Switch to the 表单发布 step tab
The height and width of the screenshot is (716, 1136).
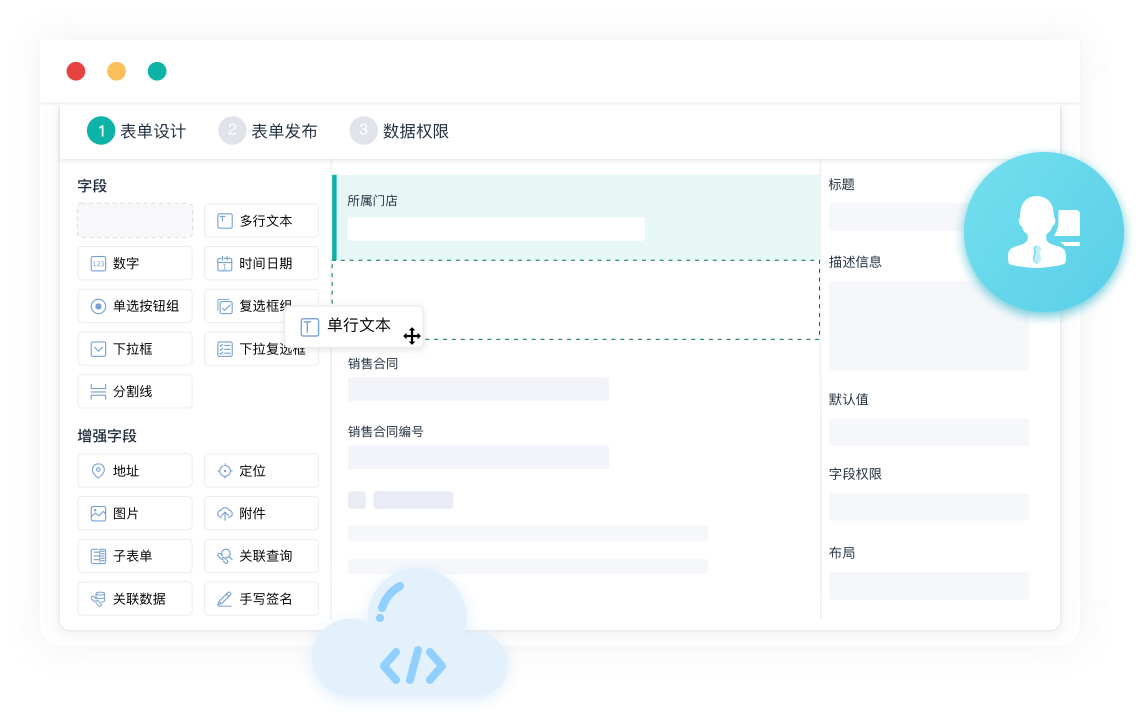pos(269,131)
